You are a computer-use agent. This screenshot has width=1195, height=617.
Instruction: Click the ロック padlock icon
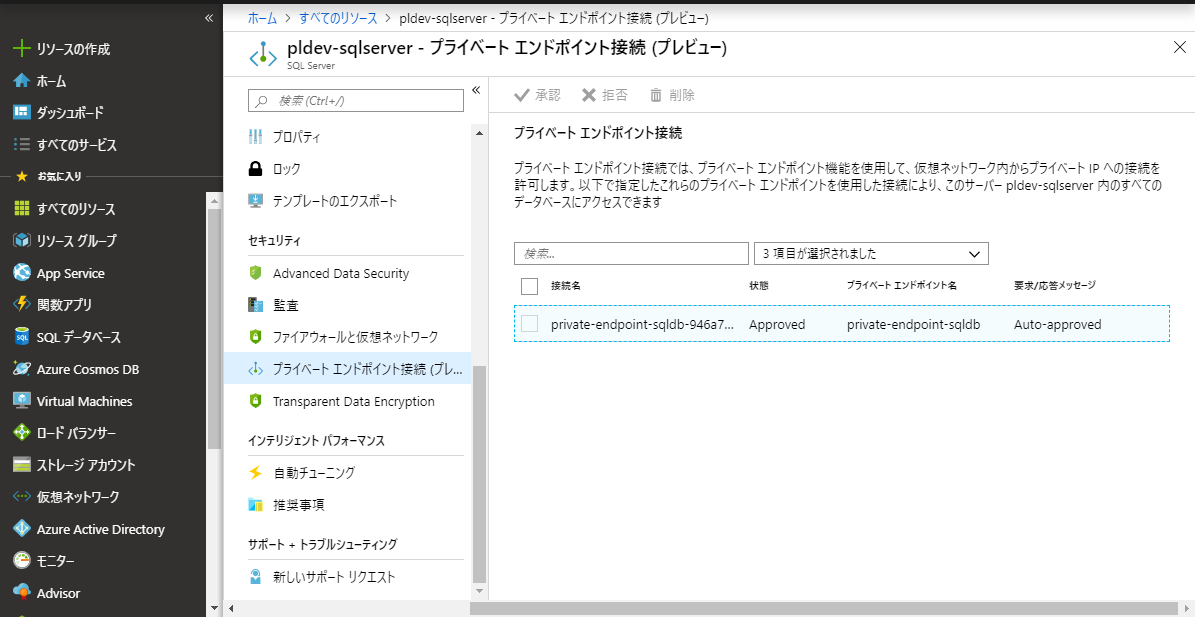256,168
